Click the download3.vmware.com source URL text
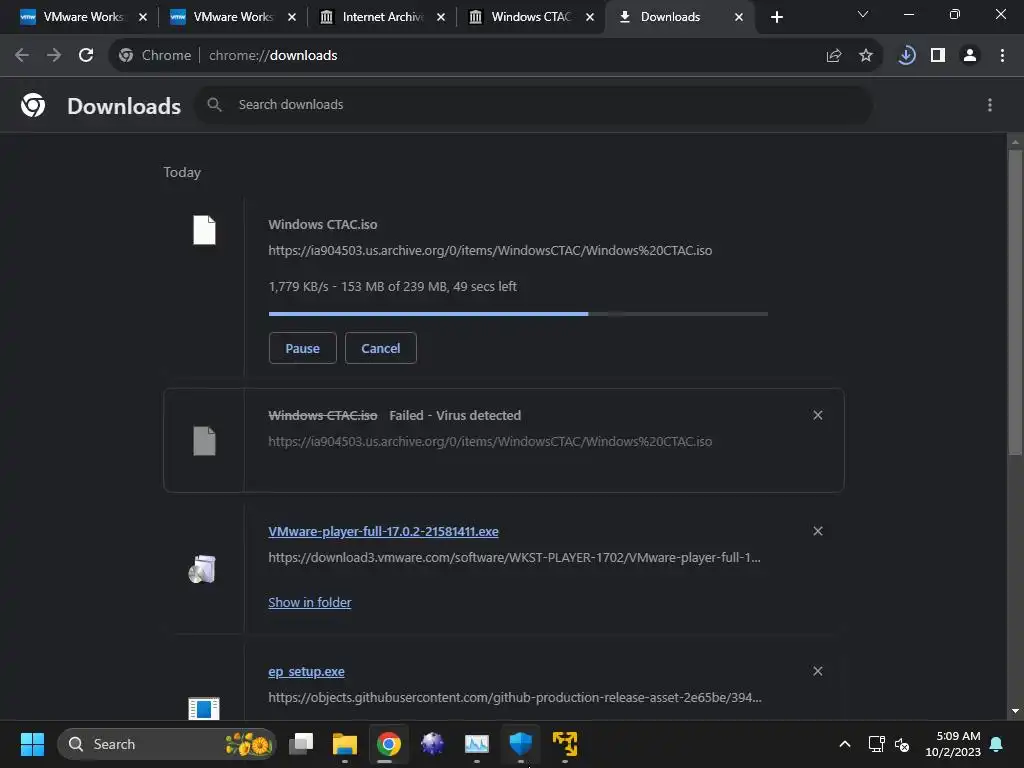The height and width of the screenshot is (768, 1024). tap(514, 558)
